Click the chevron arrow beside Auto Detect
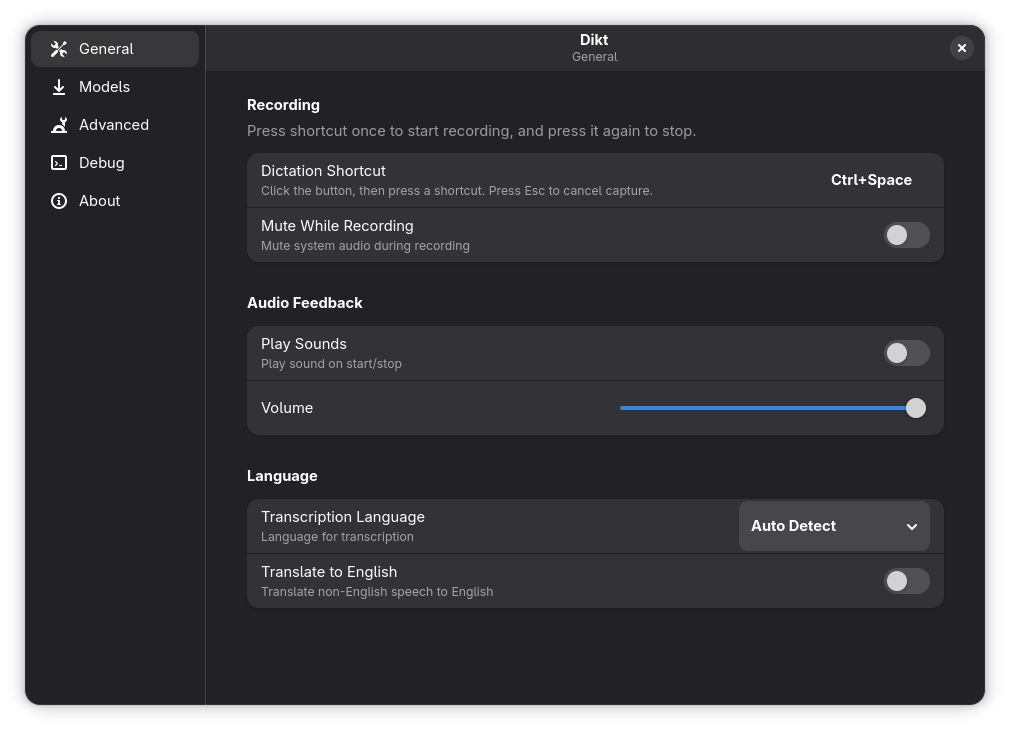 (x=912, y=527)
